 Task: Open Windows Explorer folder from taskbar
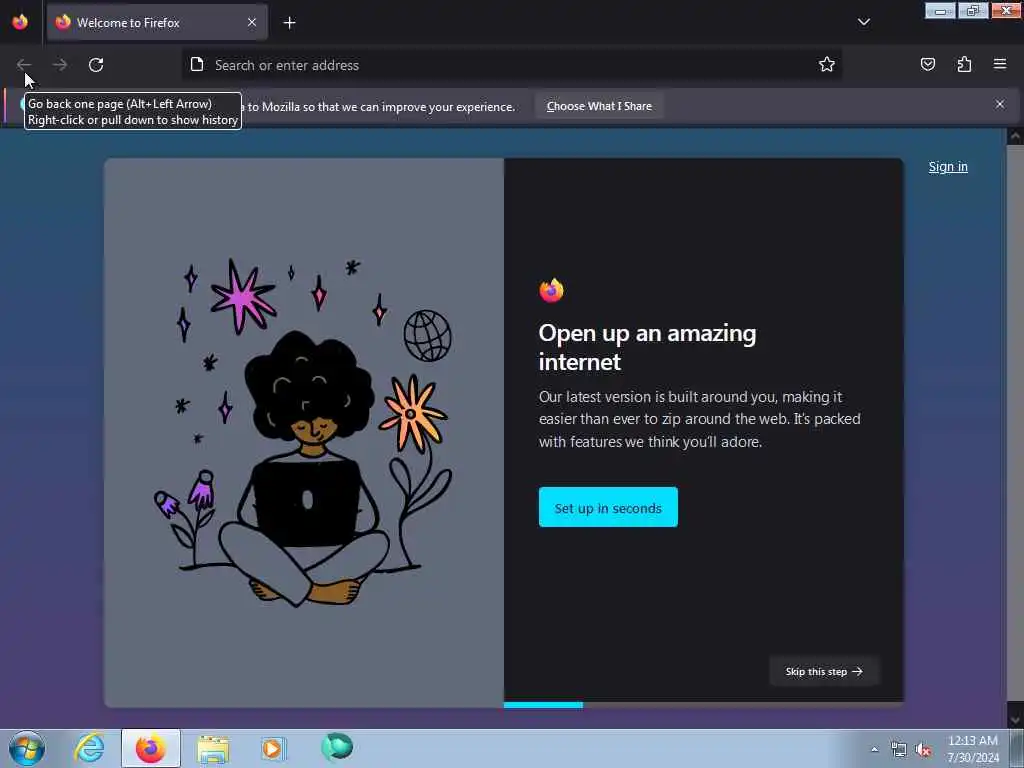click(x=213, y=748)
